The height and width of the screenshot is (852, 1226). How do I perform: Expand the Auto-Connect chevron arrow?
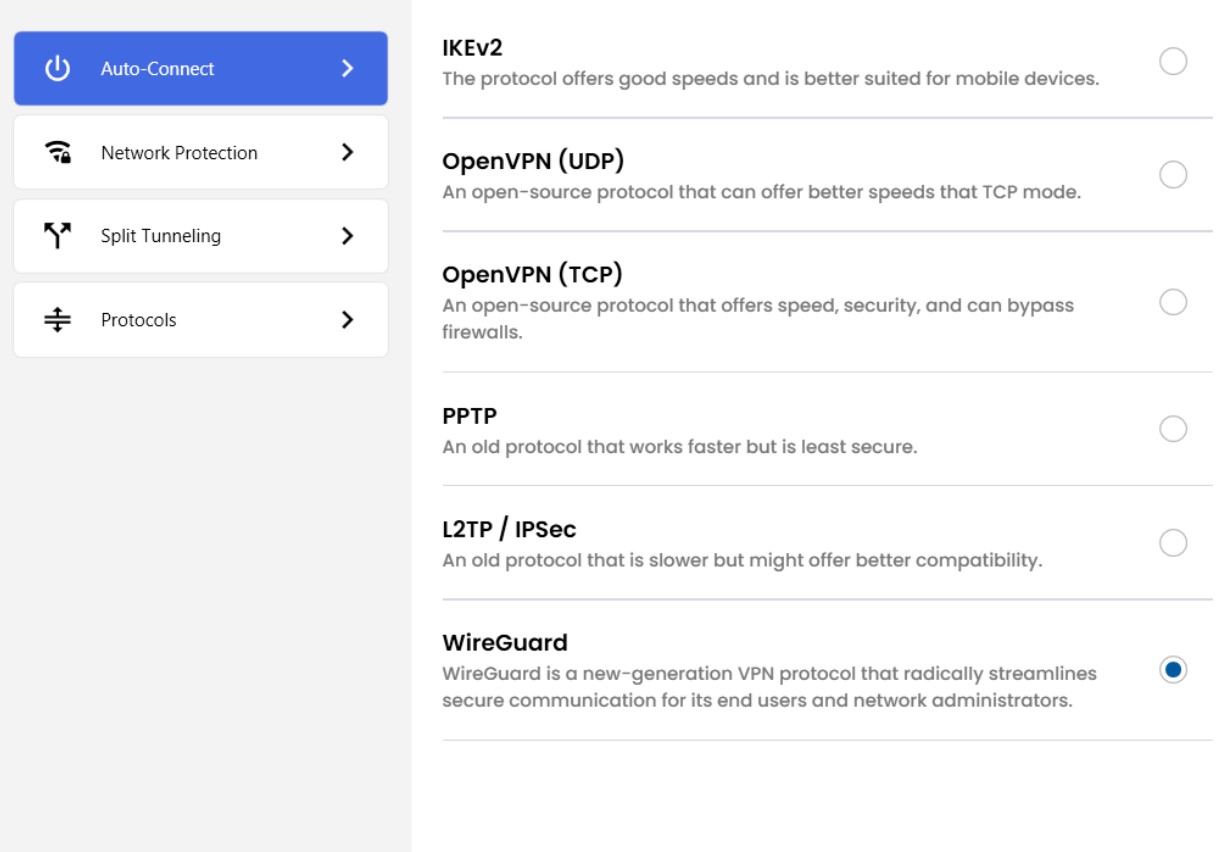pos(347,69)
